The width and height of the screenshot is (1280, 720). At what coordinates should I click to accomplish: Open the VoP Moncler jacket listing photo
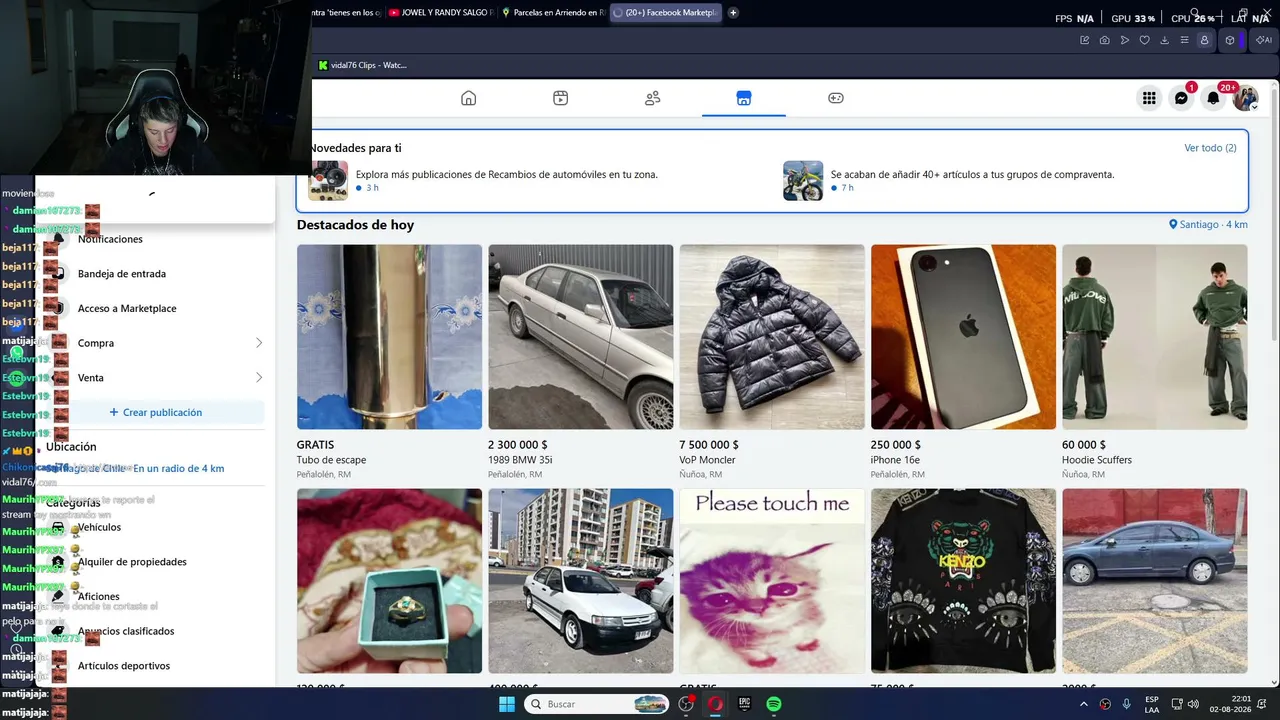coord(772,337)
